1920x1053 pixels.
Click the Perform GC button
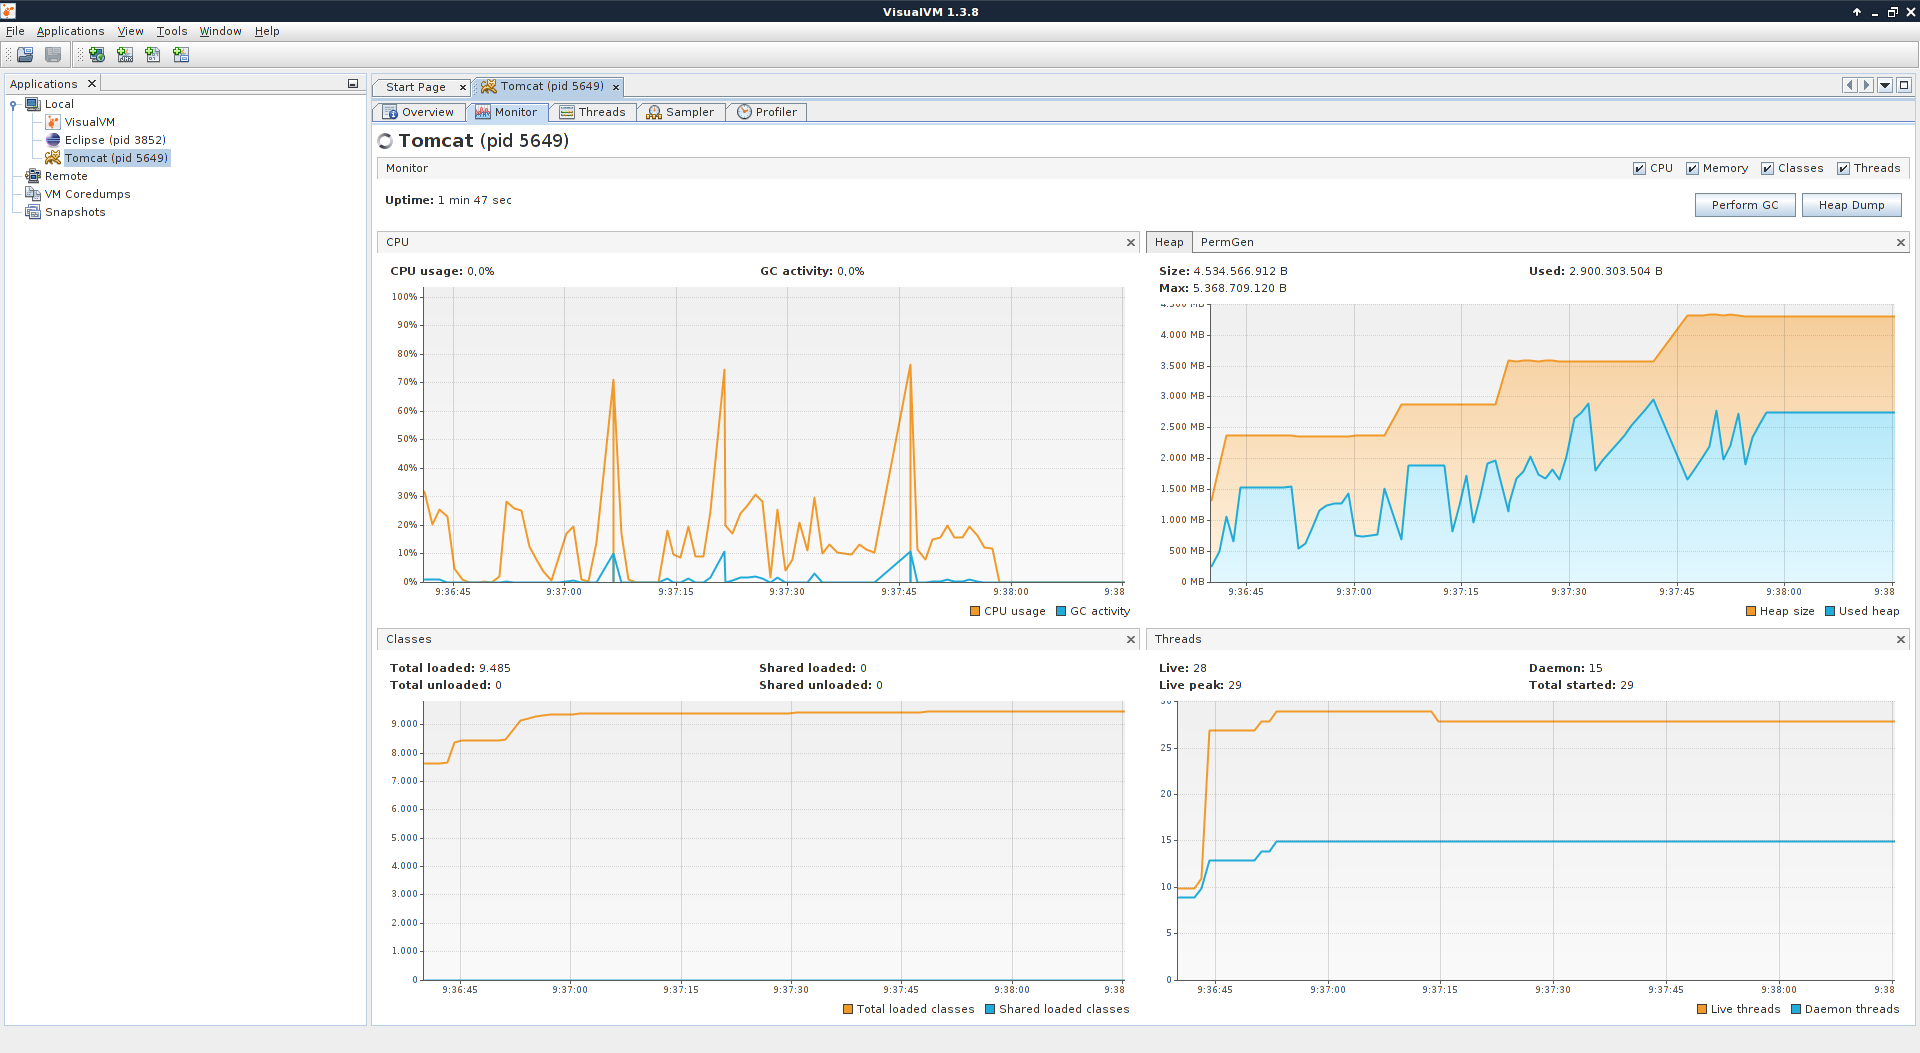(1744, 205)
